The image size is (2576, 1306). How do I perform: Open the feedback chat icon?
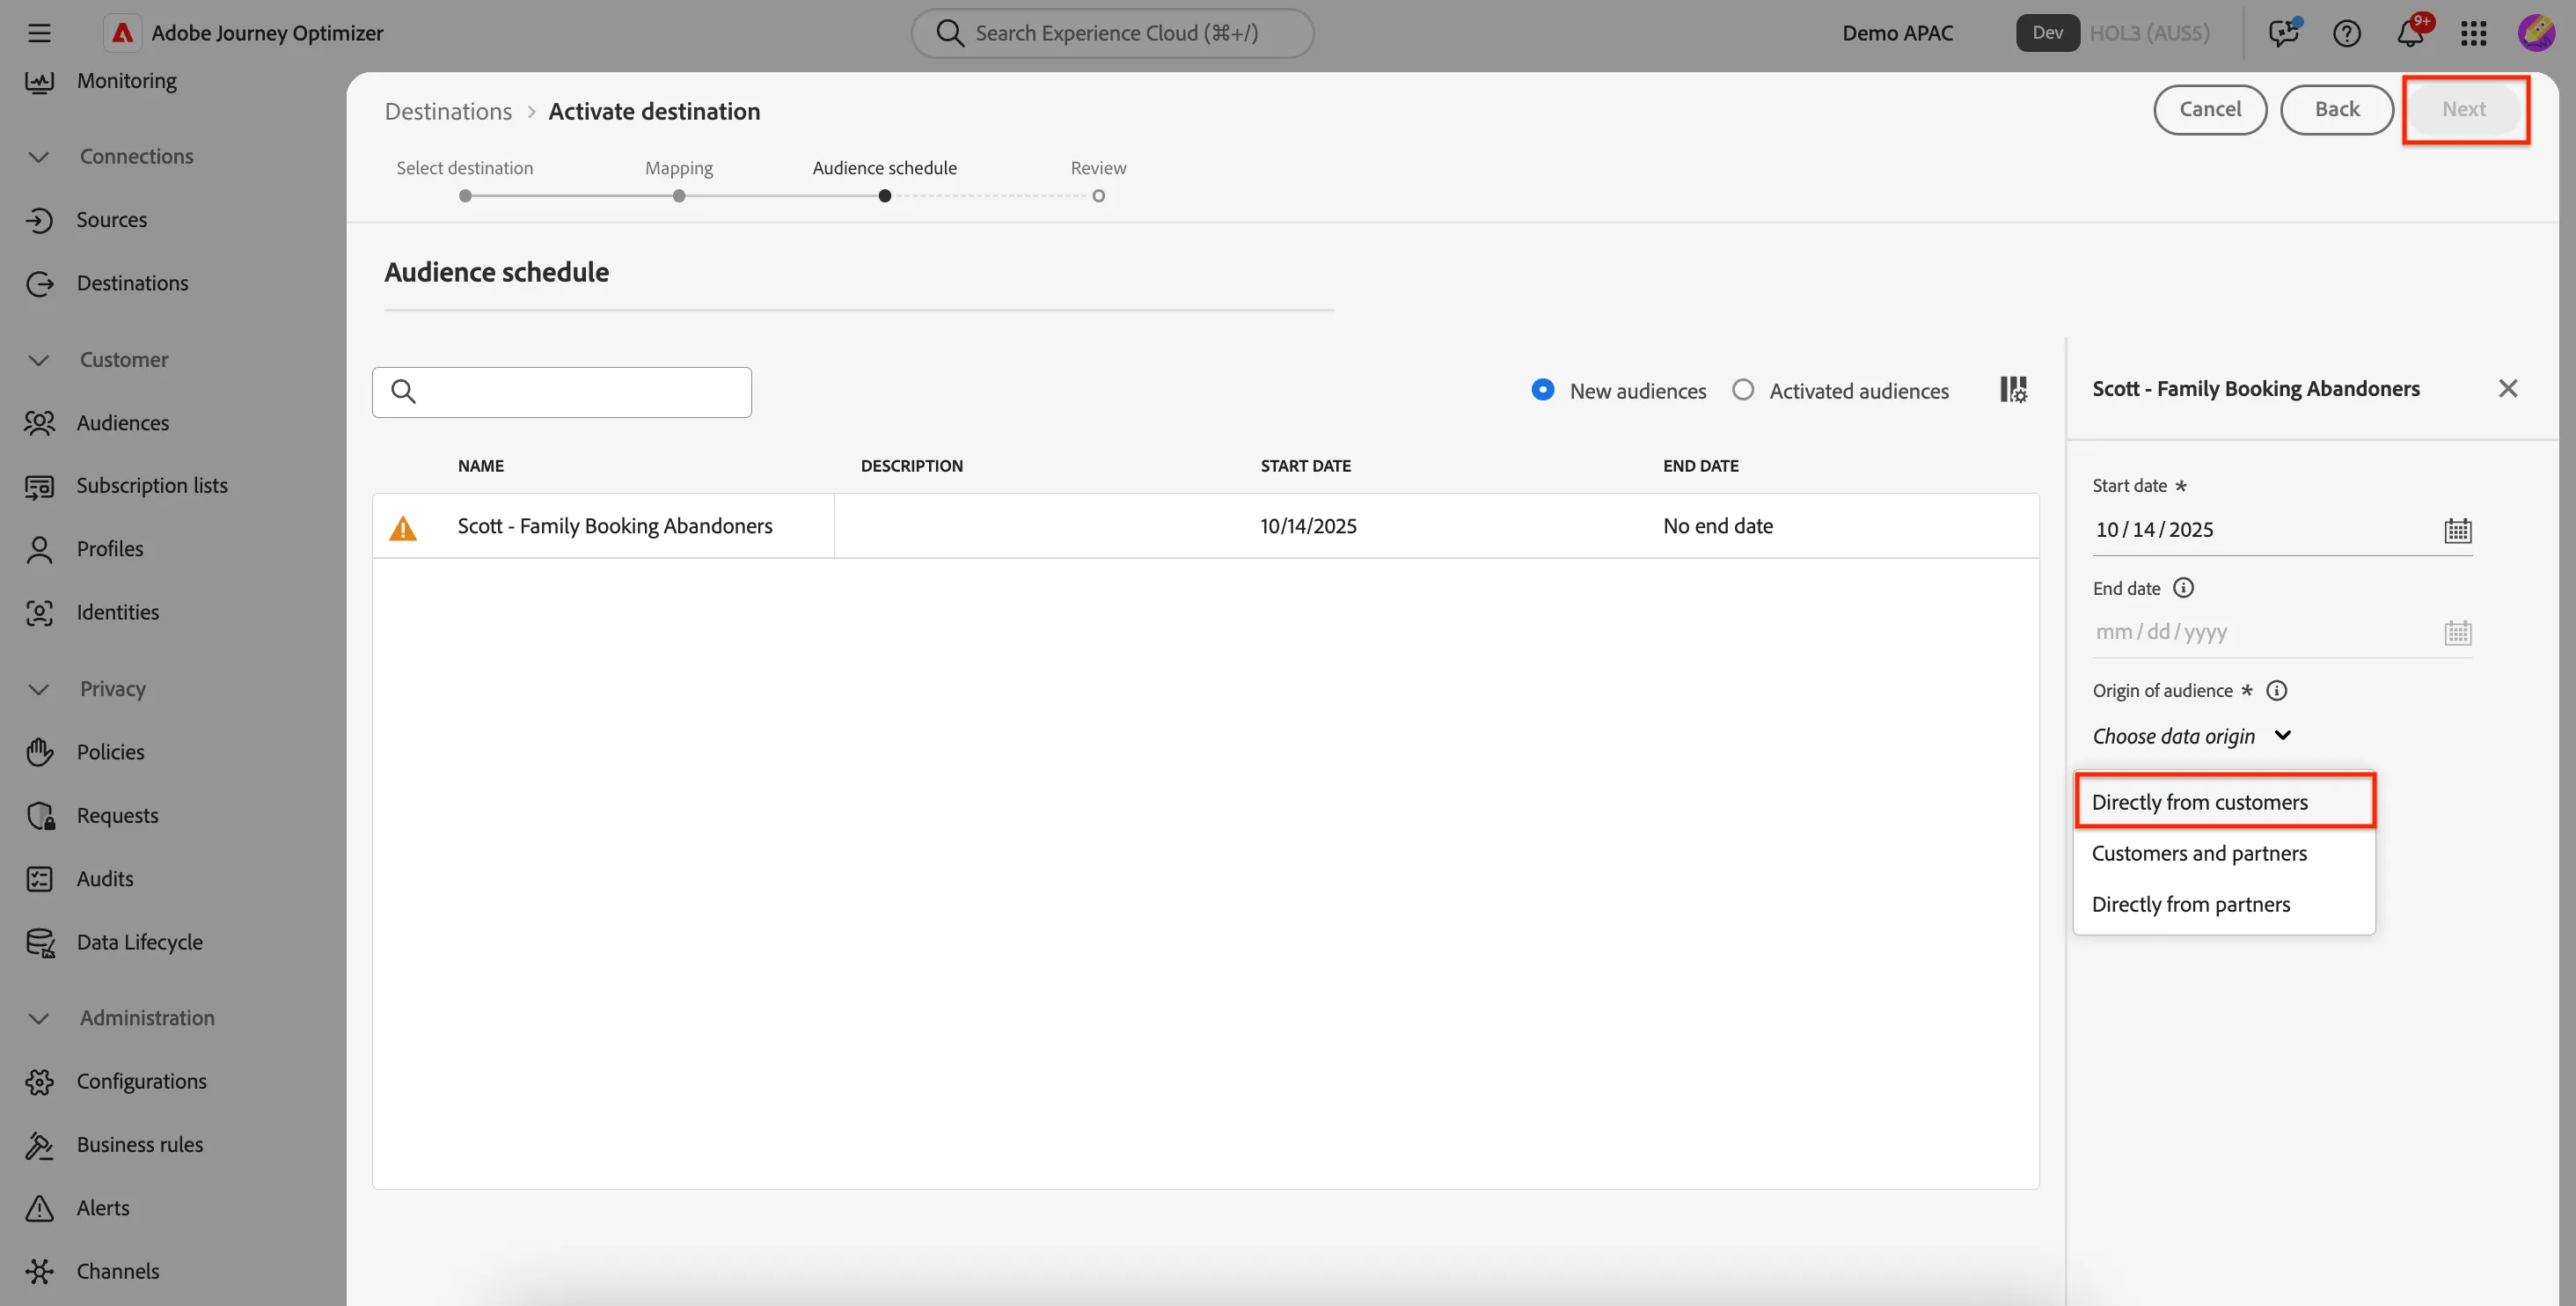pos(2284,33)
